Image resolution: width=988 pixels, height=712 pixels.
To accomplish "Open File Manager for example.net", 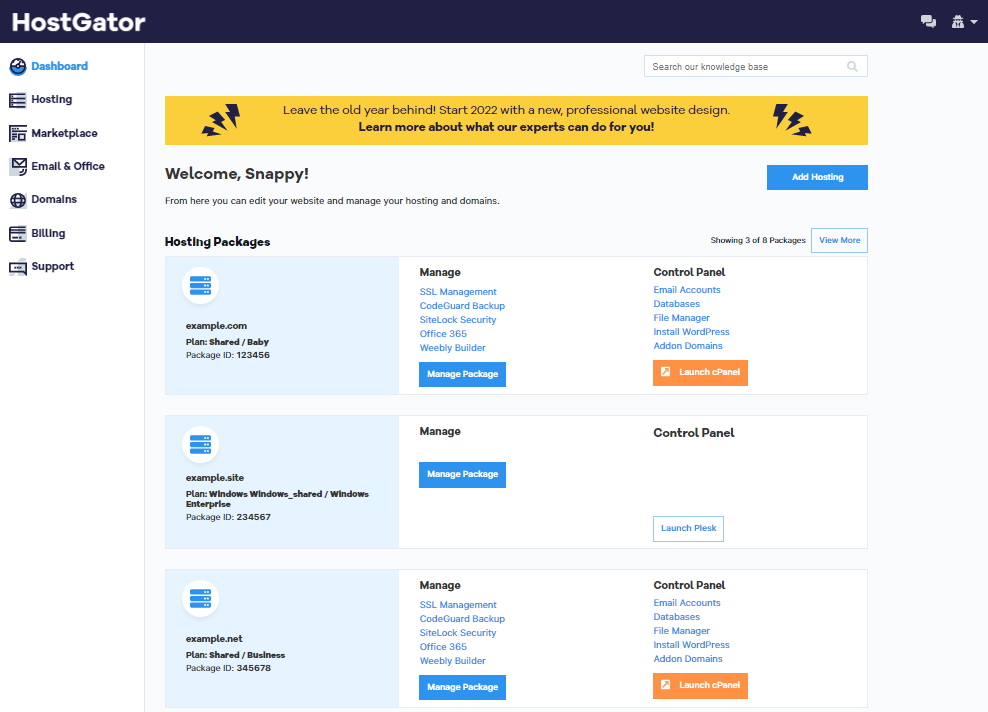I will pos(681,631).
